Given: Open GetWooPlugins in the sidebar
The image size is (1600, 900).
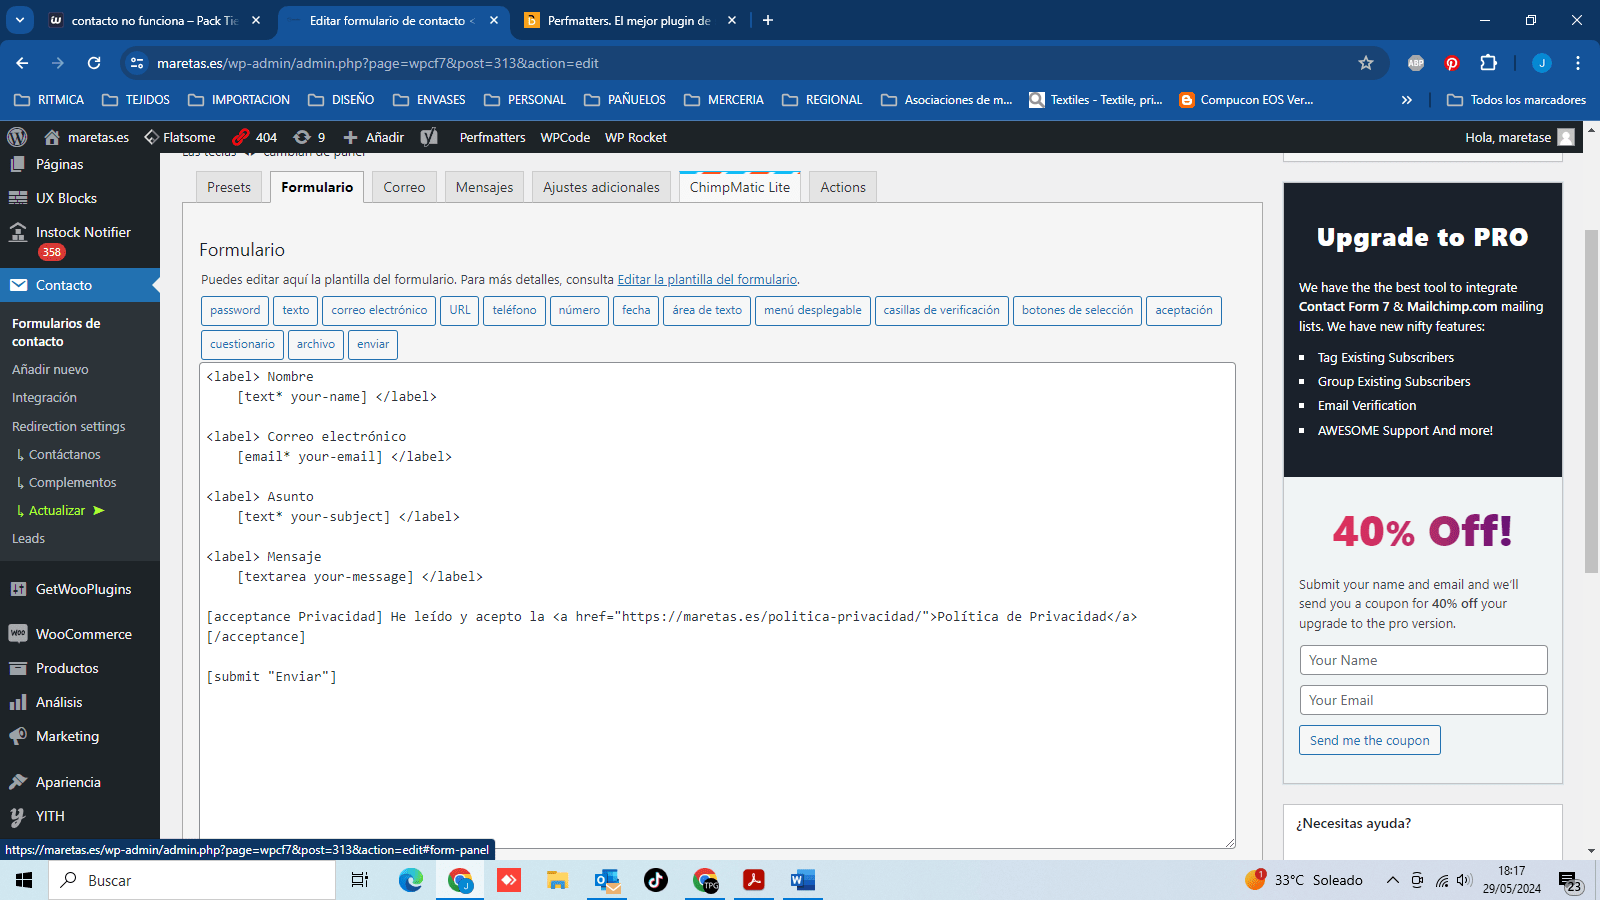Looking at the screenshot, I should (83, 589).
